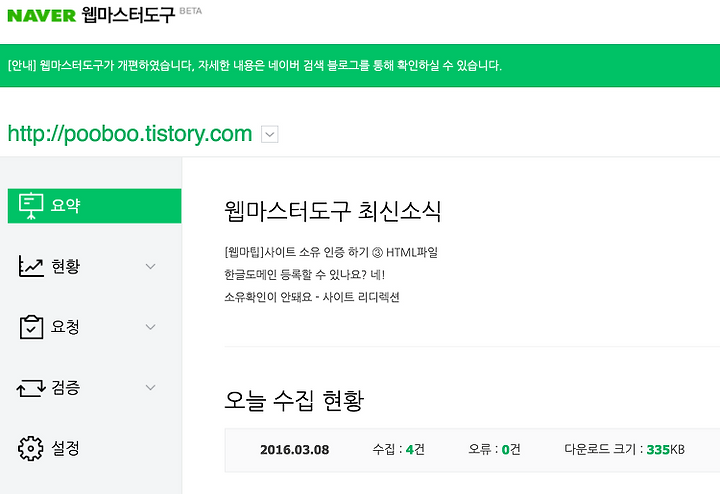
Task: Select the 요청 menu label
Action: pyautogui.click(x=65, y=327)
